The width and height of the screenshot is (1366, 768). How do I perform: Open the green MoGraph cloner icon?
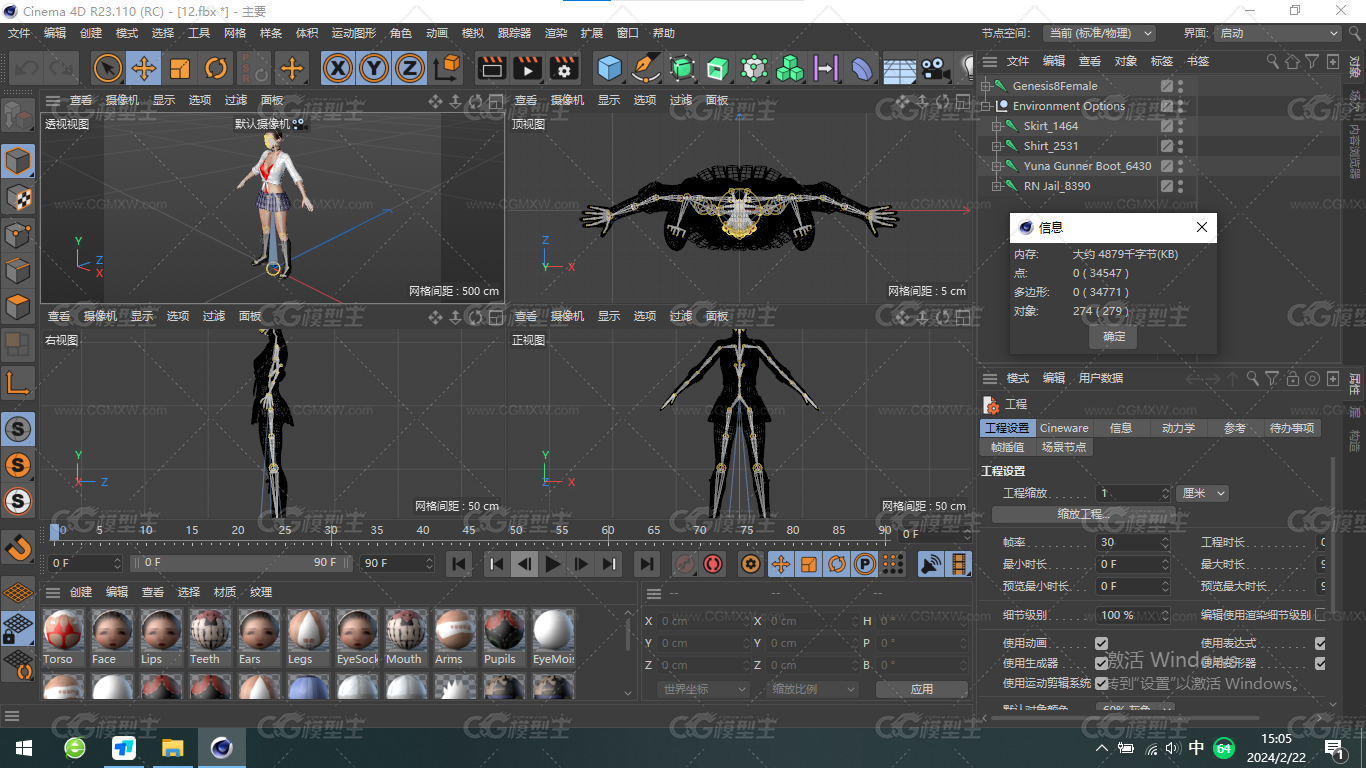pyautogui.click(x=790, y=68)
